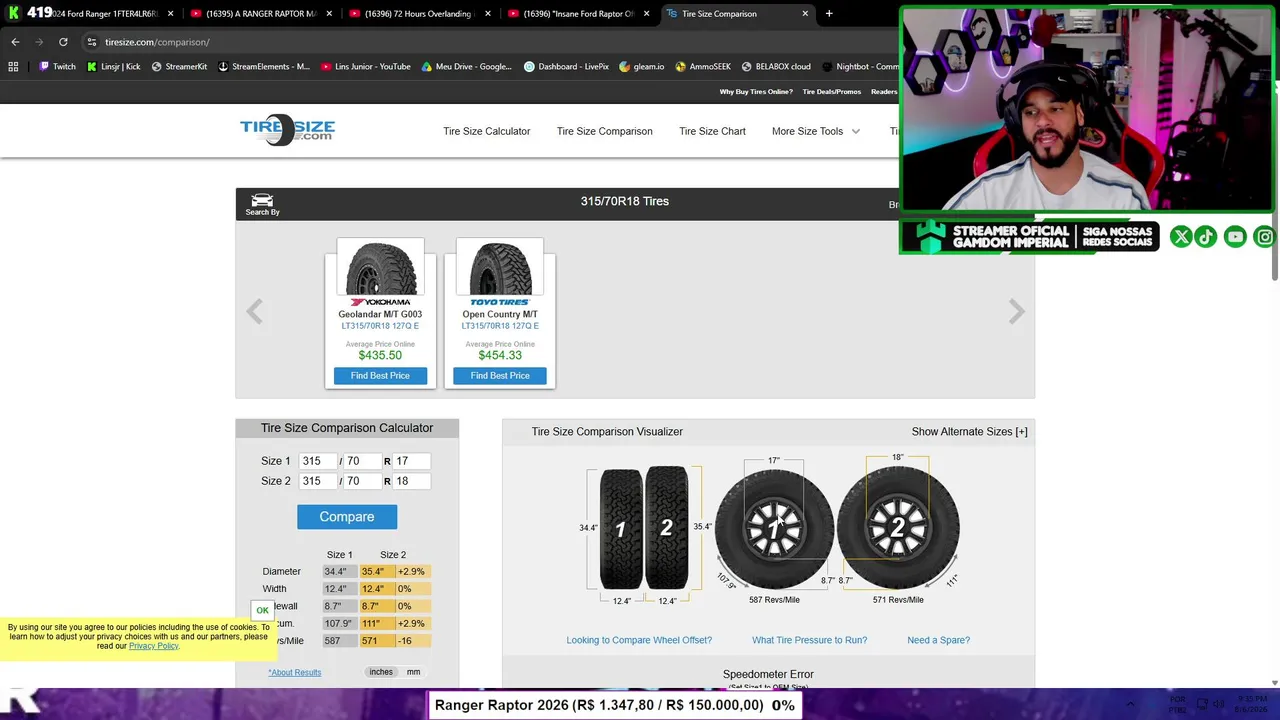
Task: Click the Size 2 aspect ratio field
Action: pyautogui.click(x=361, y=481)
